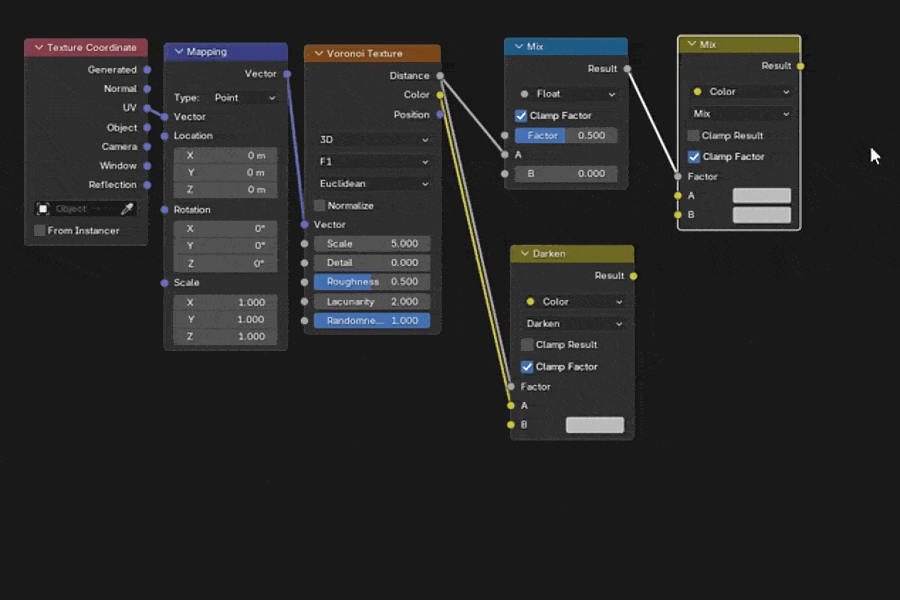The width and height of the screenshot is (900, 600).
Task: Collapse the Darken node
Action: tap(525, 253)
